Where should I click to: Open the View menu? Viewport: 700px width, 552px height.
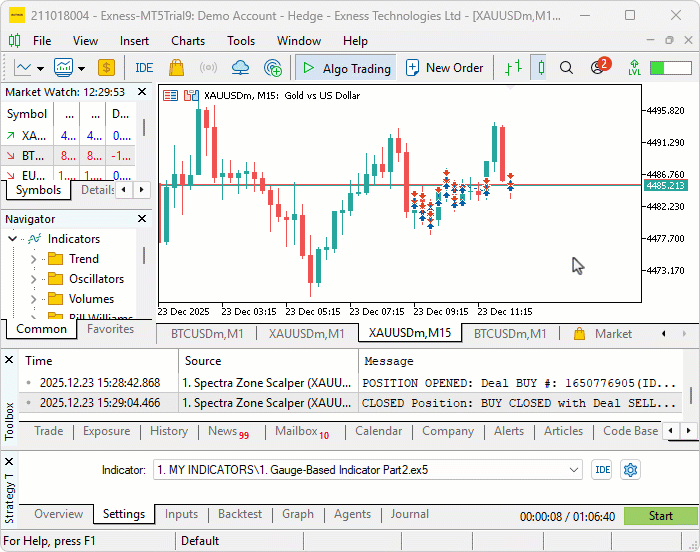85,41
